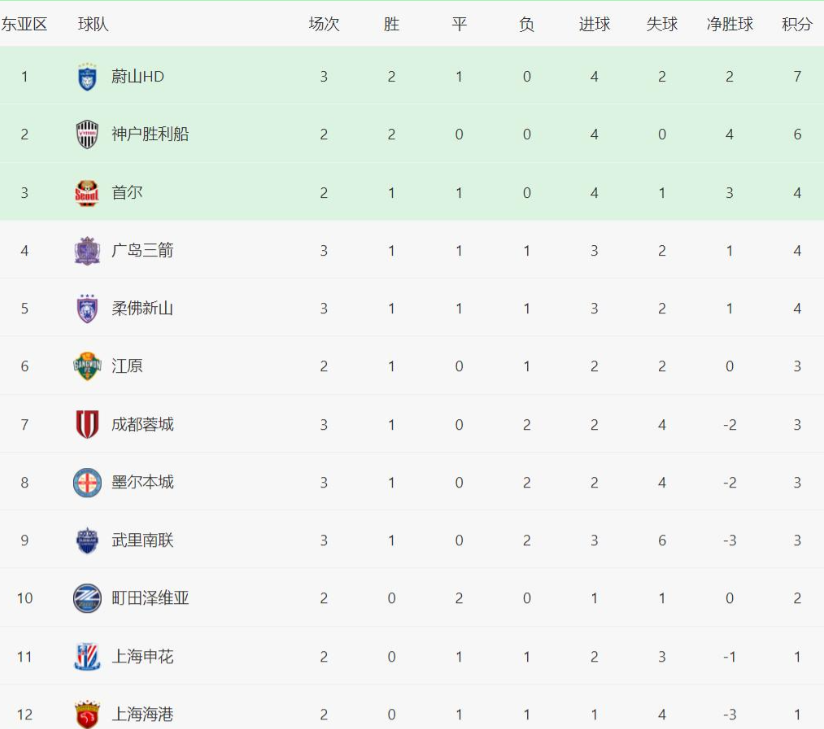Click the 上海海港 red crest

(x=88, y=714)
